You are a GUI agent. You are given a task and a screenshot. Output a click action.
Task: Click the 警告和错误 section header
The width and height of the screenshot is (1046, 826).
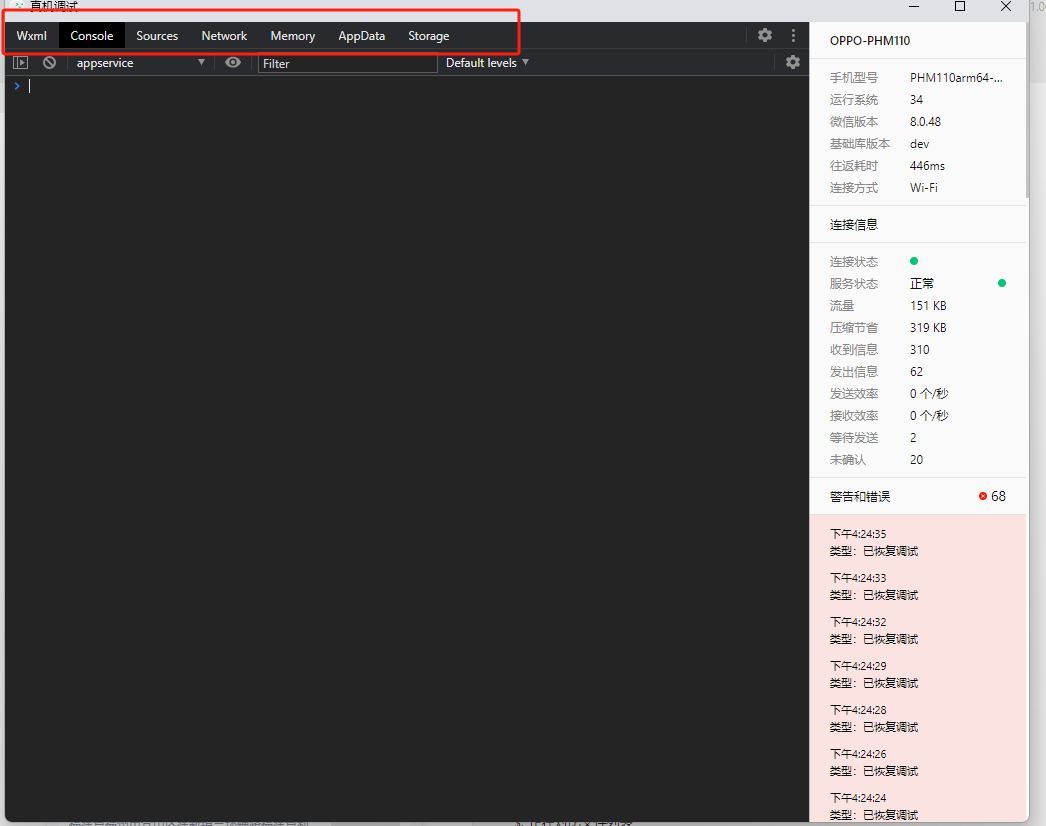(860, 496)
